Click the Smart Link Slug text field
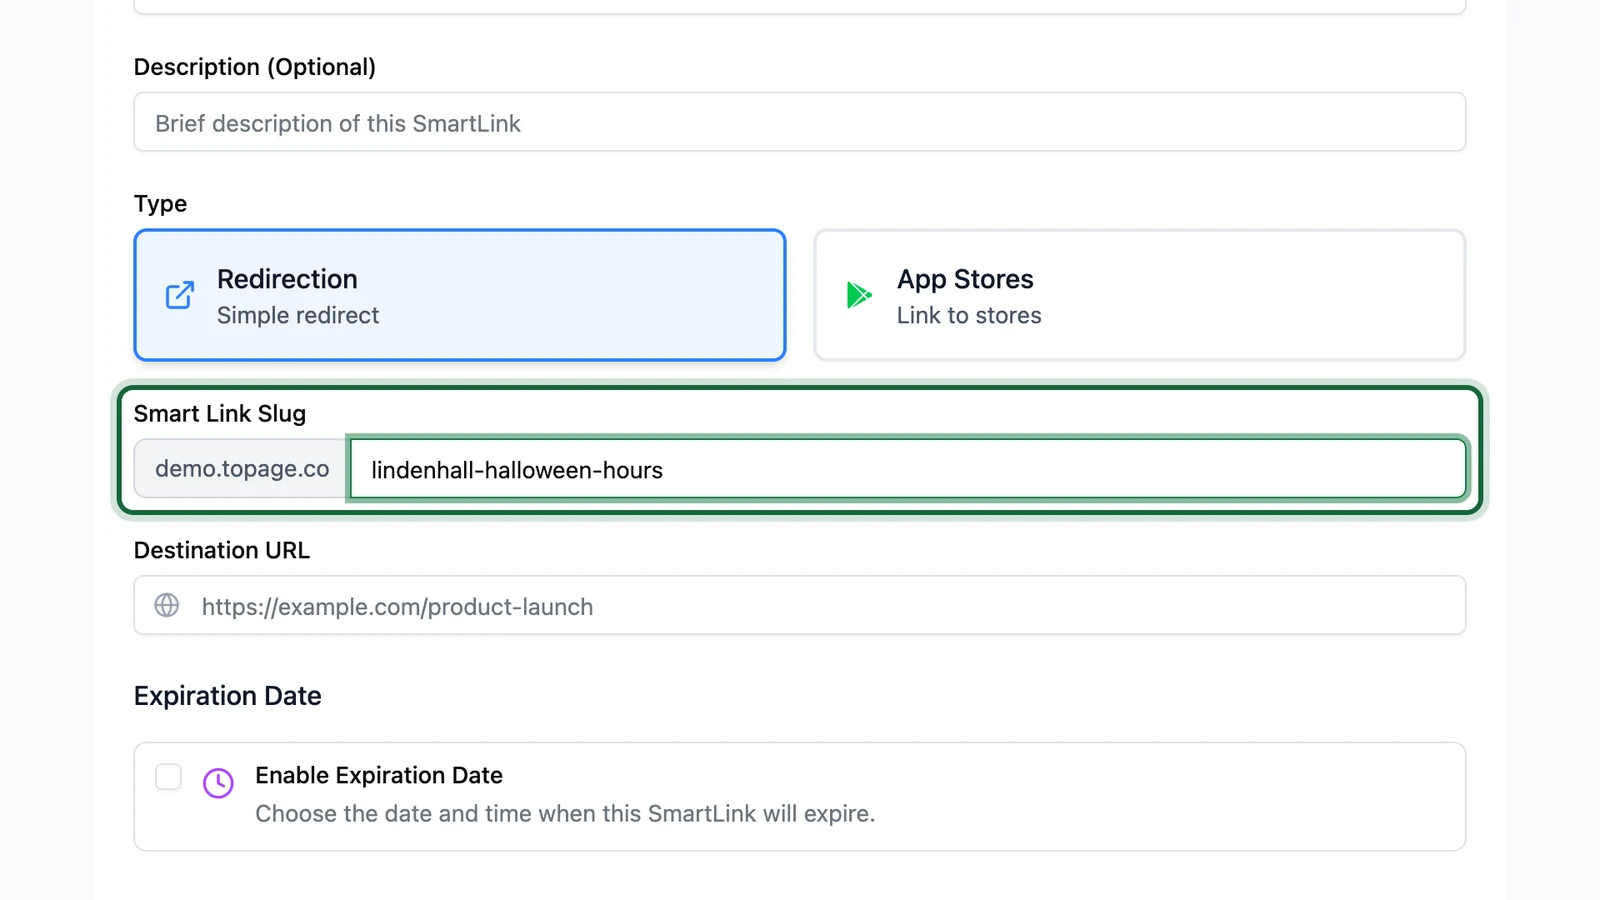This screenshot has height=900, width=1600. [908, 468]
